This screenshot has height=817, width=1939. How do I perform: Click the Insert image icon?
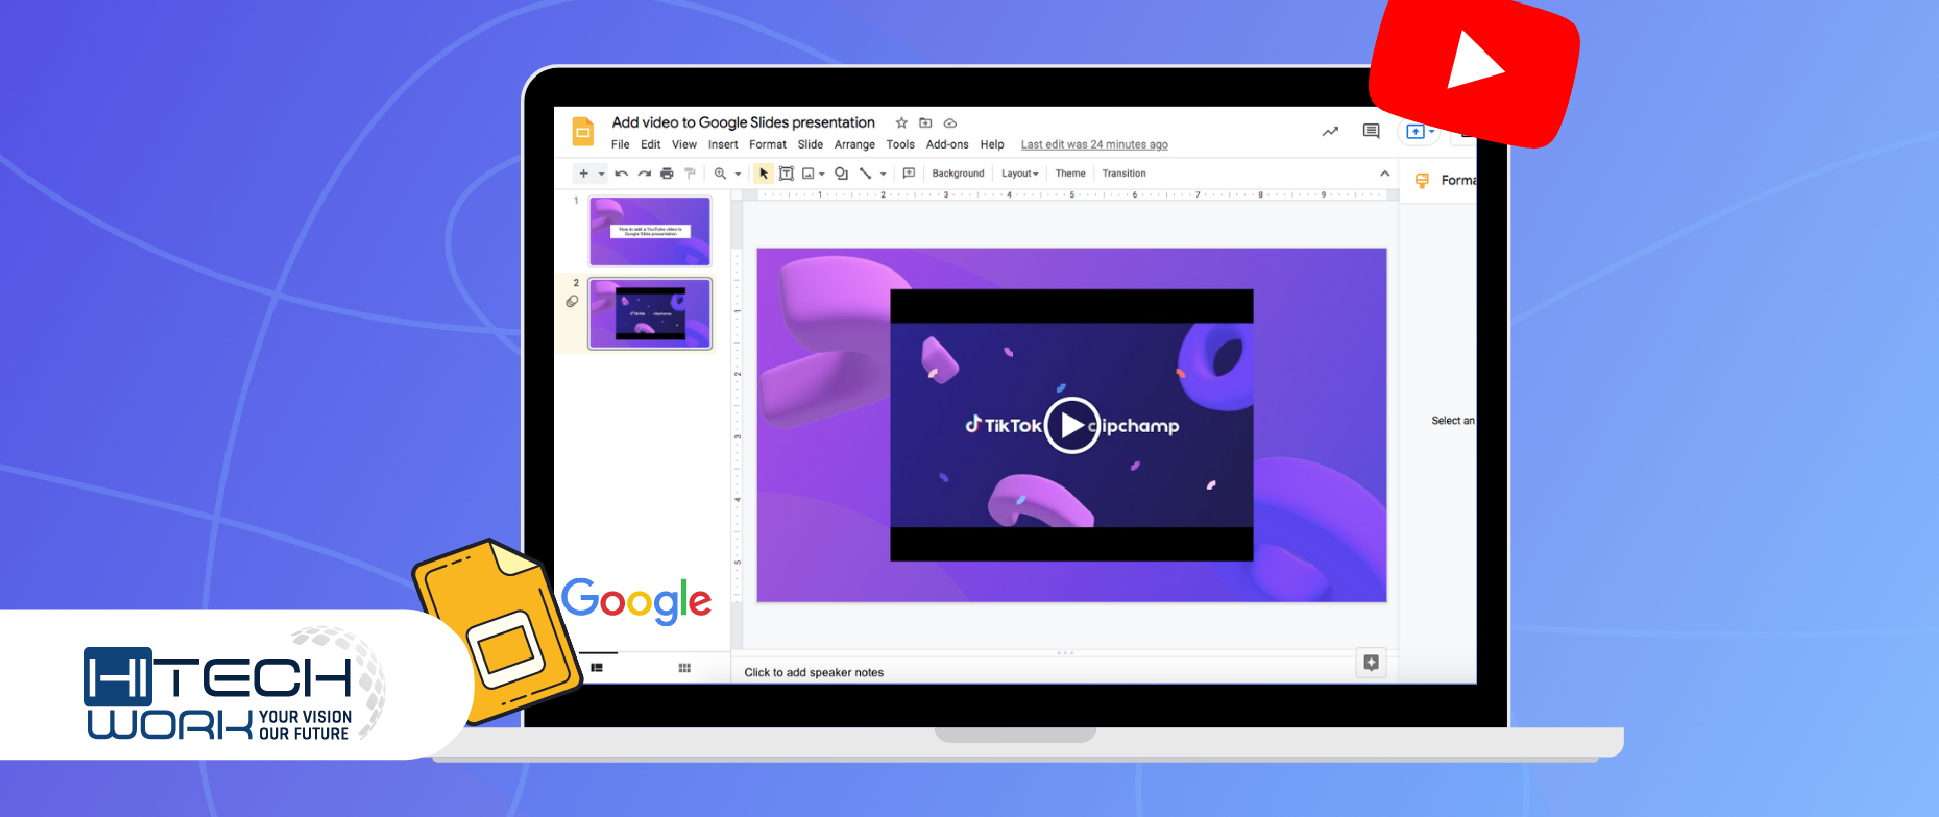[x=808, y=173]
